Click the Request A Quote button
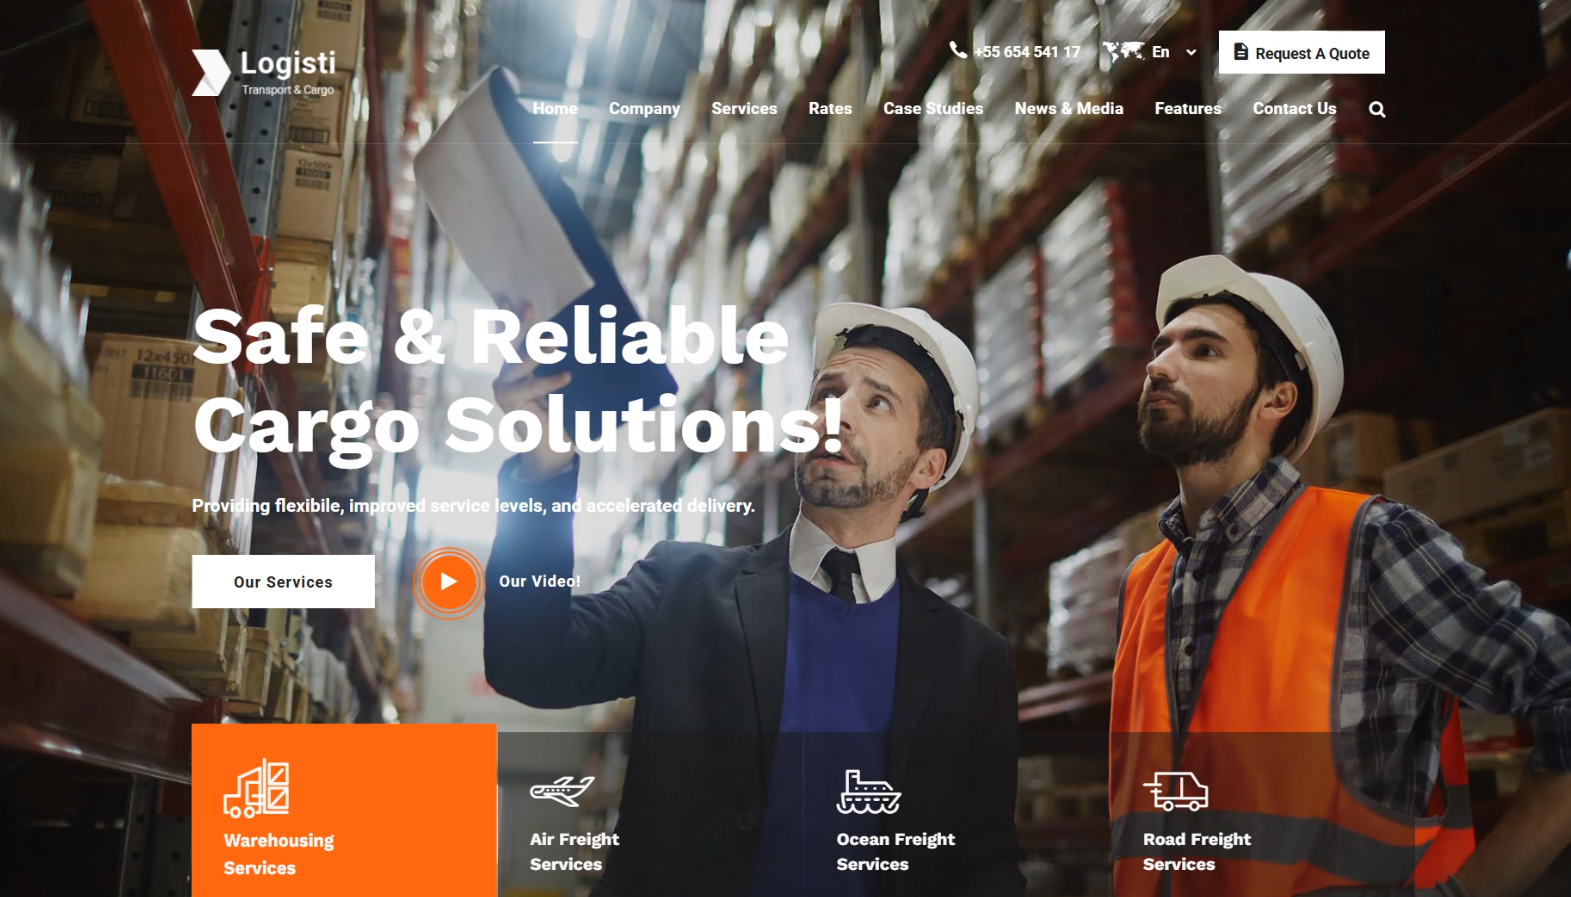This screenshot has width=1571, height=897. click(1301, 52)
